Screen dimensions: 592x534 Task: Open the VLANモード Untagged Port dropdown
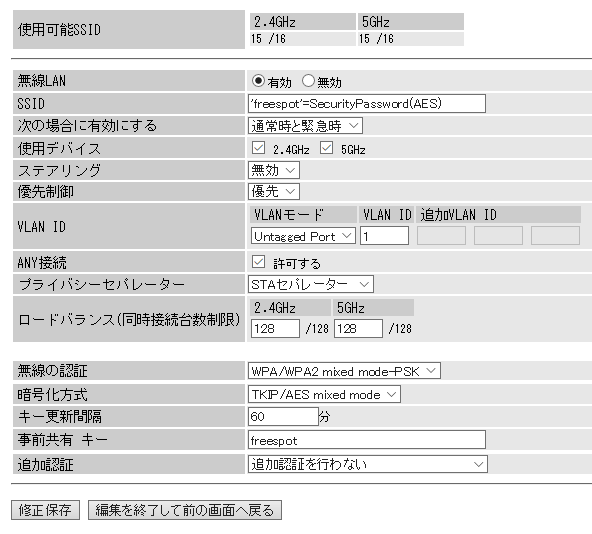(303, 236)
